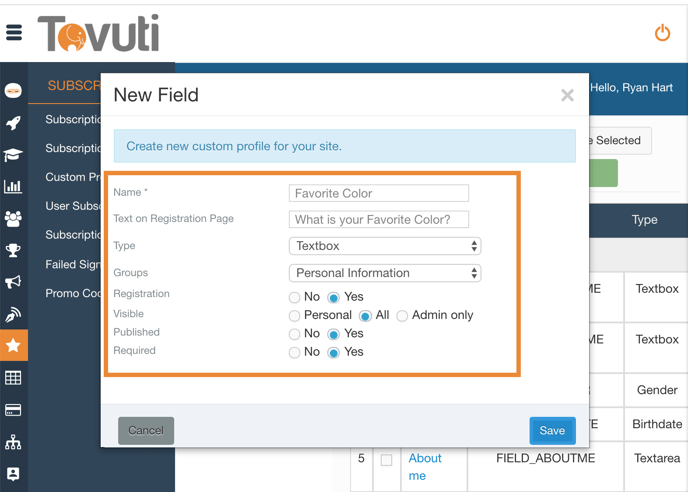Click the orange power logout icon
This screenshot has height=492, width=688.
point(662,33)
